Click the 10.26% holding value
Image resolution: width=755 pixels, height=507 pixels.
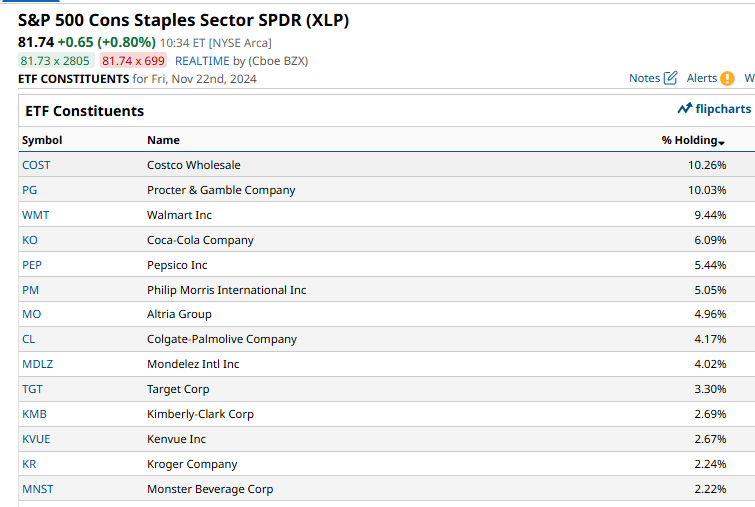point(707,165)
